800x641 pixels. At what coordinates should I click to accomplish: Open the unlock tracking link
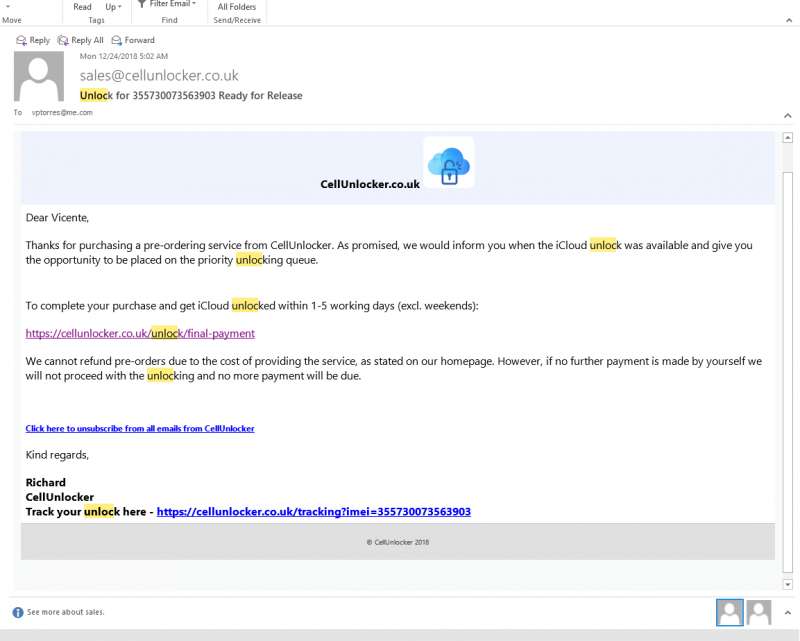313,511
